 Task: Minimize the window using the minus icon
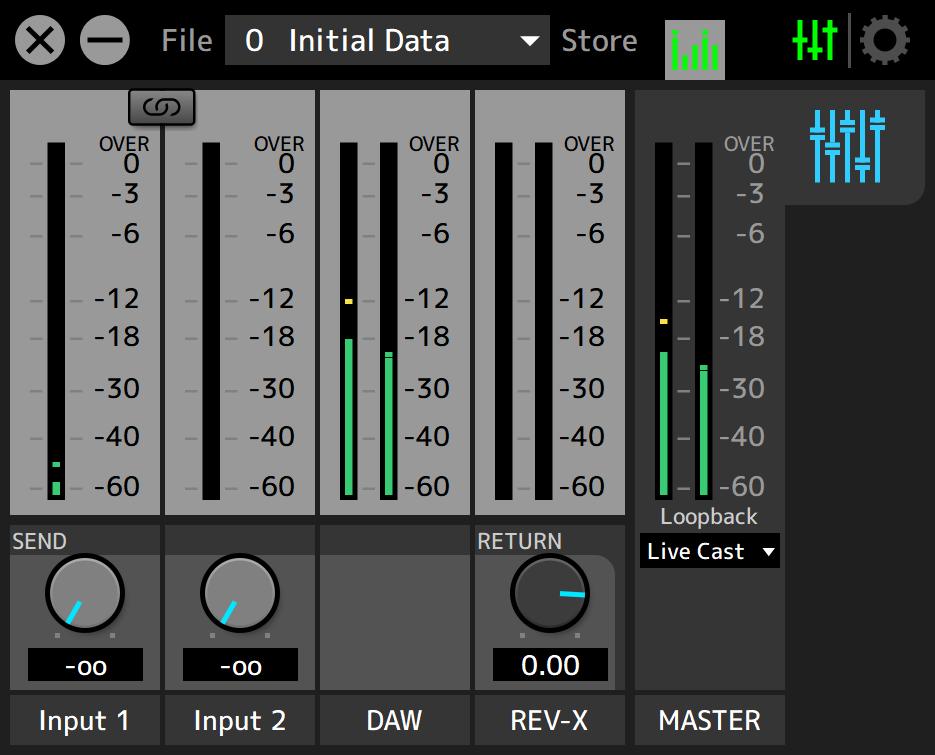pos(105,41)
